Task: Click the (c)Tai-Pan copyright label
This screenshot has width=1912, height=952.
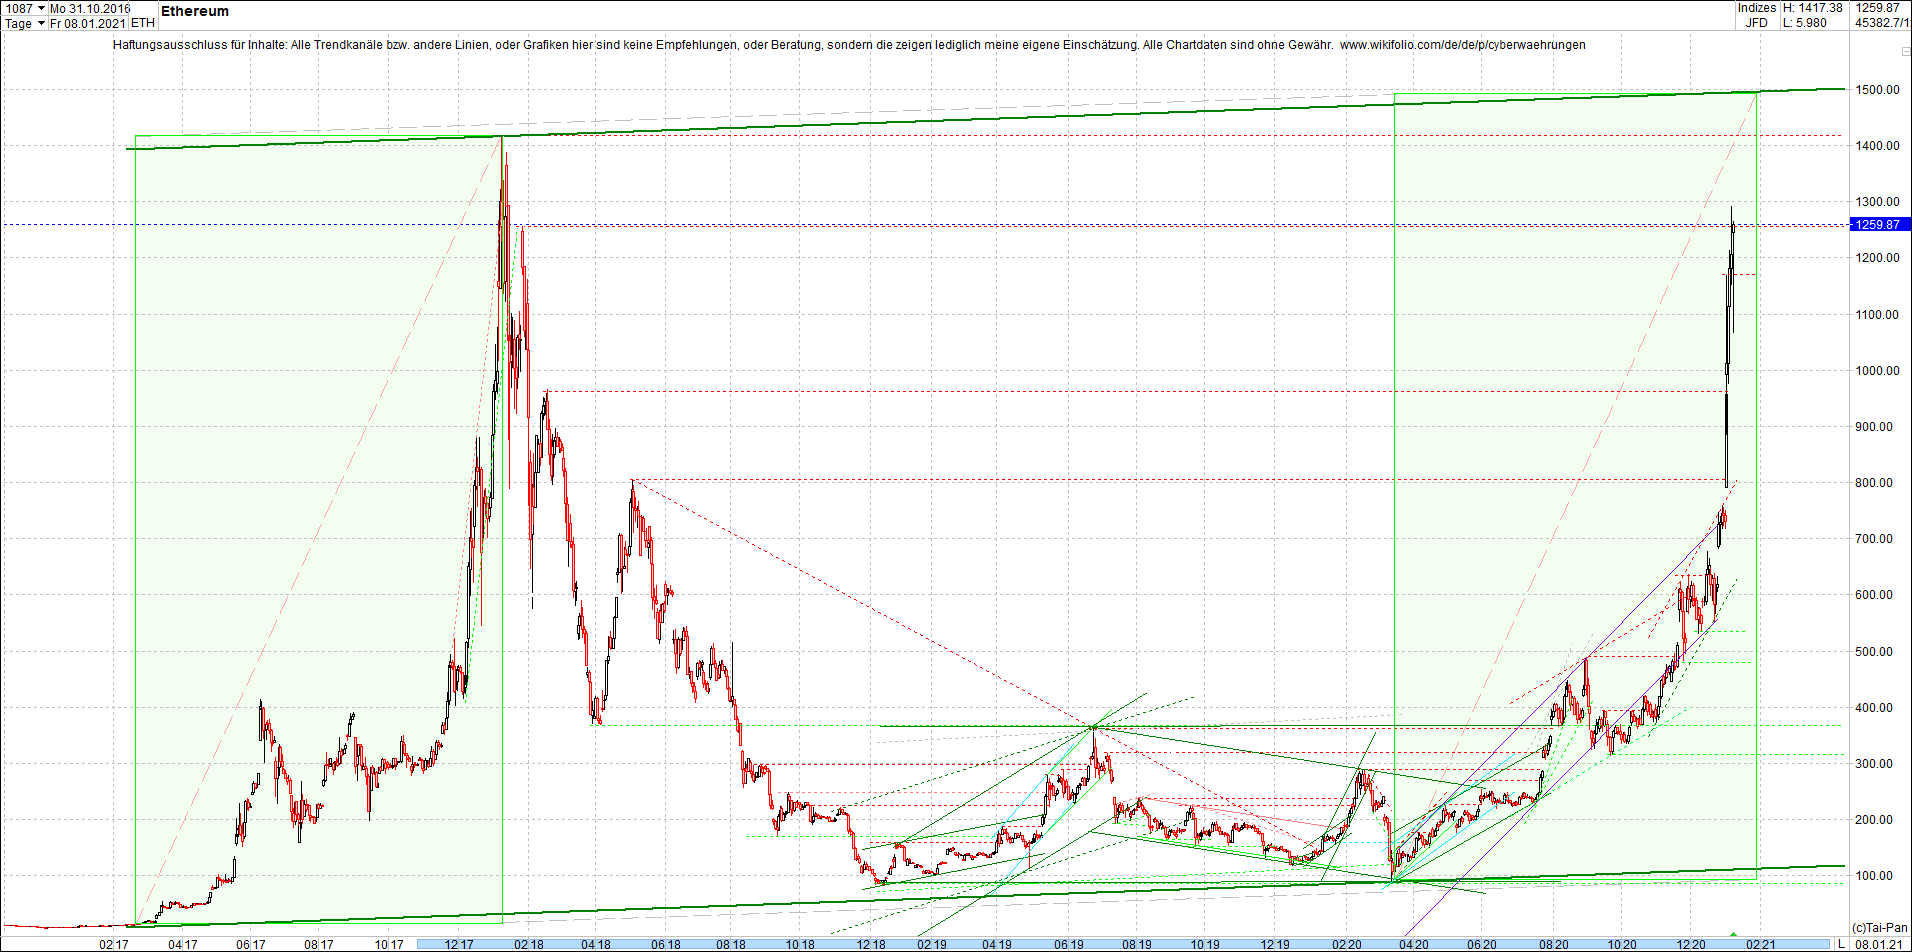Action: tap(1880, 926)
